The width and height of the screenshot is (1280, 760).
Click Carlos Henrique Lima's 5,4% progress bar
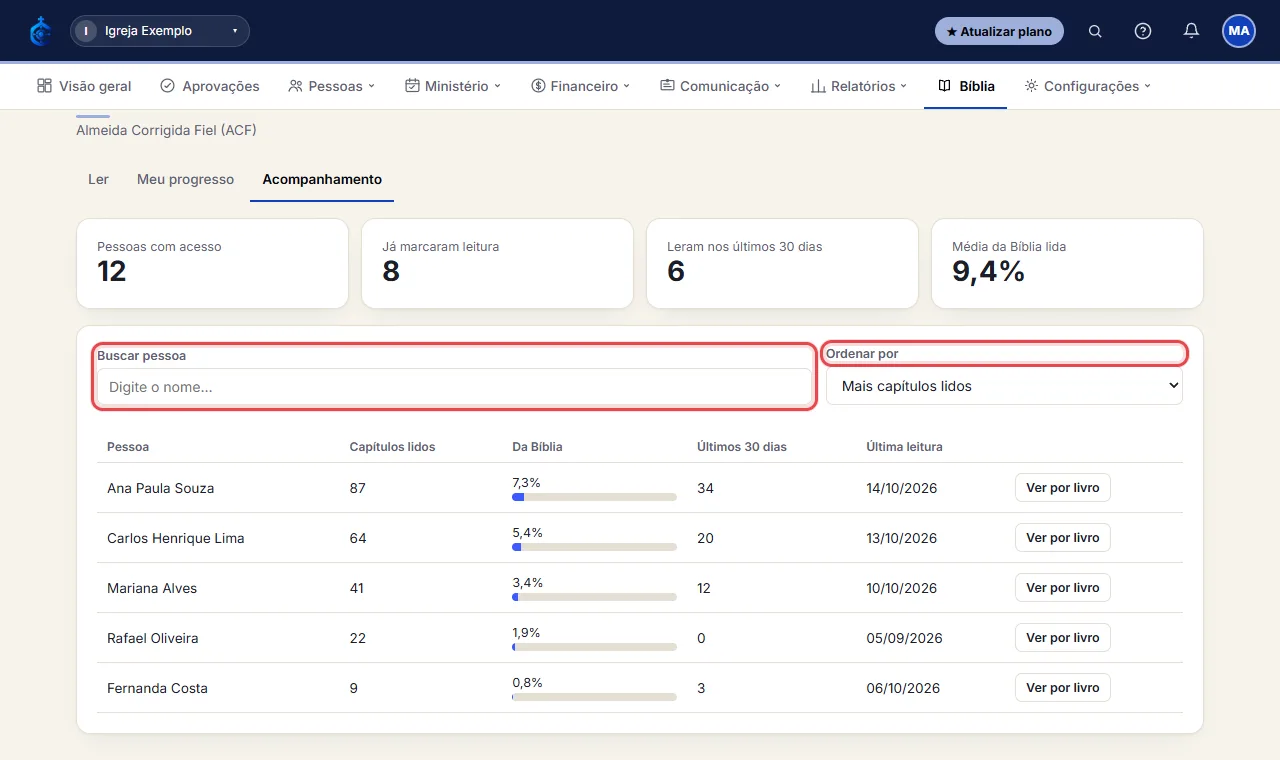click(x=594, y=547)
